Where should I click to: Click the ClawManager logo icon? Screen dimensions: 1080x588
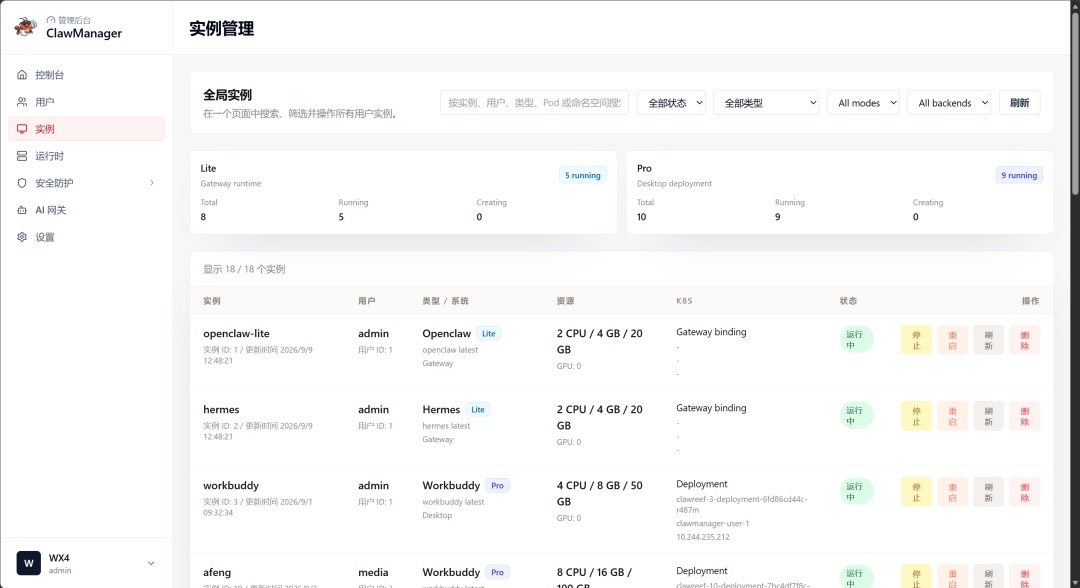(25, 27)
